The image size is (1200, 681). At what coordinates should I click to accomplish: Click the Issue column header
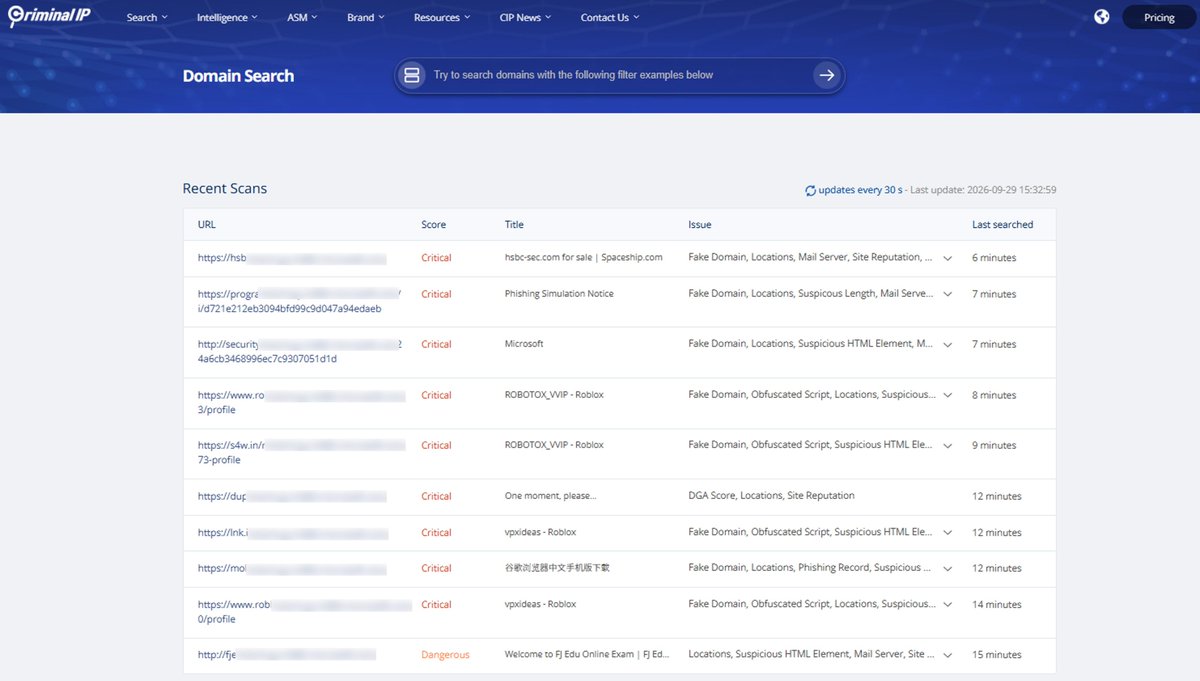[700, 225]
